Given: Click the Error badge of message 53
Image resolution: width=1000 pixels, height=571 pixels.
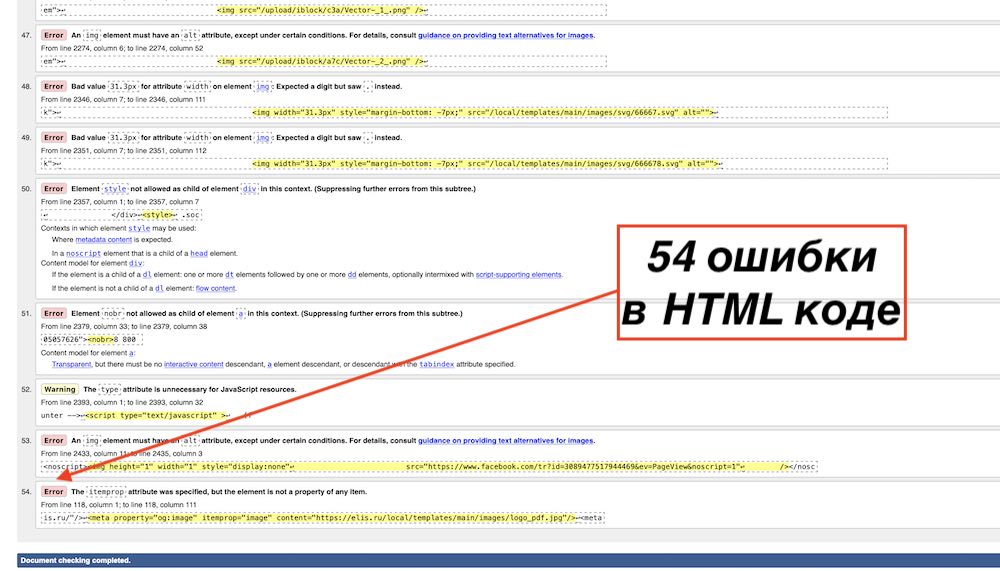Looking at the screenshot, I should point(54,440).
